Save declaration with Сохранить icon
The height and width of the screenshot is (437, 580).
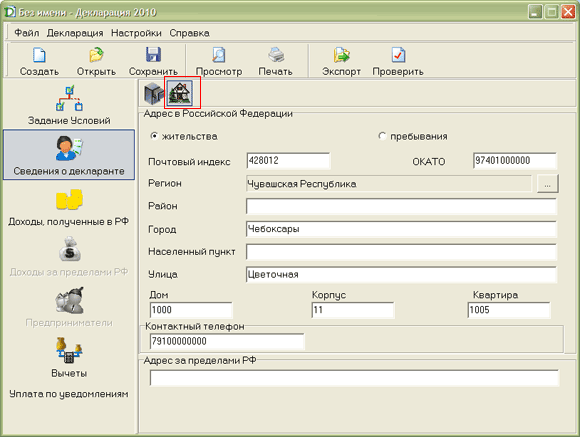click(153, 55)
